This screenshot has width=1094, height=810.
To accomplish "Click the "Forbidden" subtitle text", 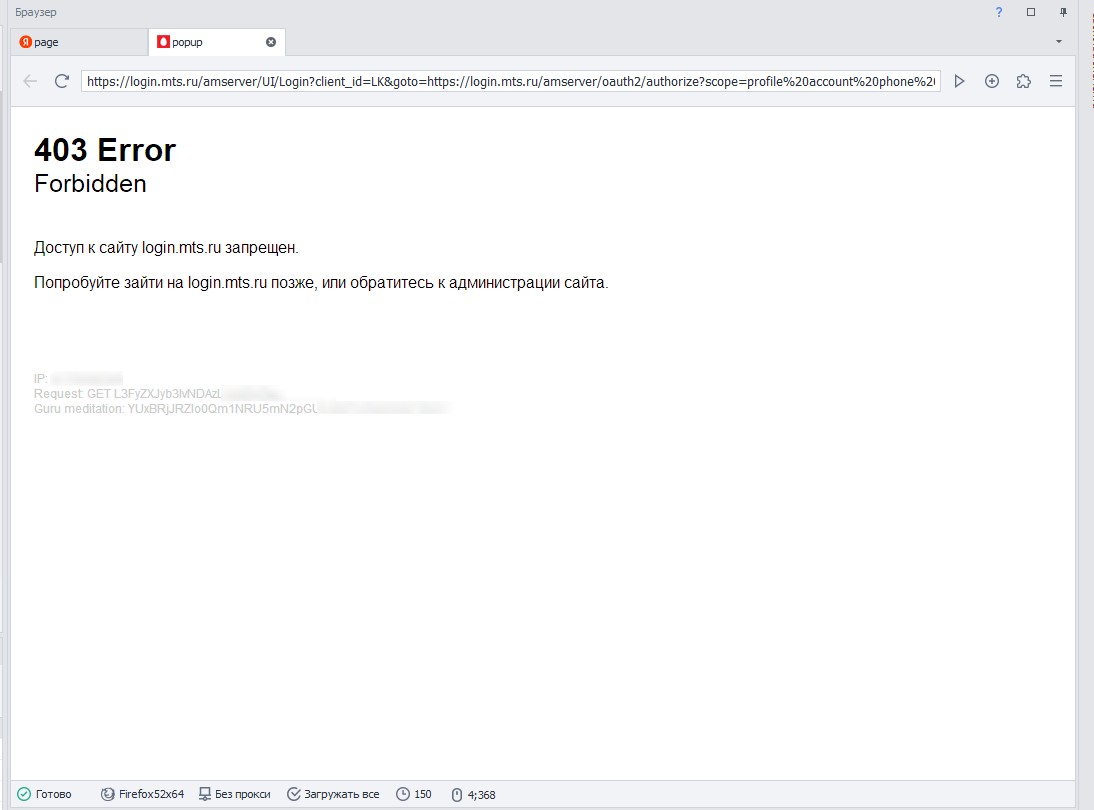I will 91,183.
